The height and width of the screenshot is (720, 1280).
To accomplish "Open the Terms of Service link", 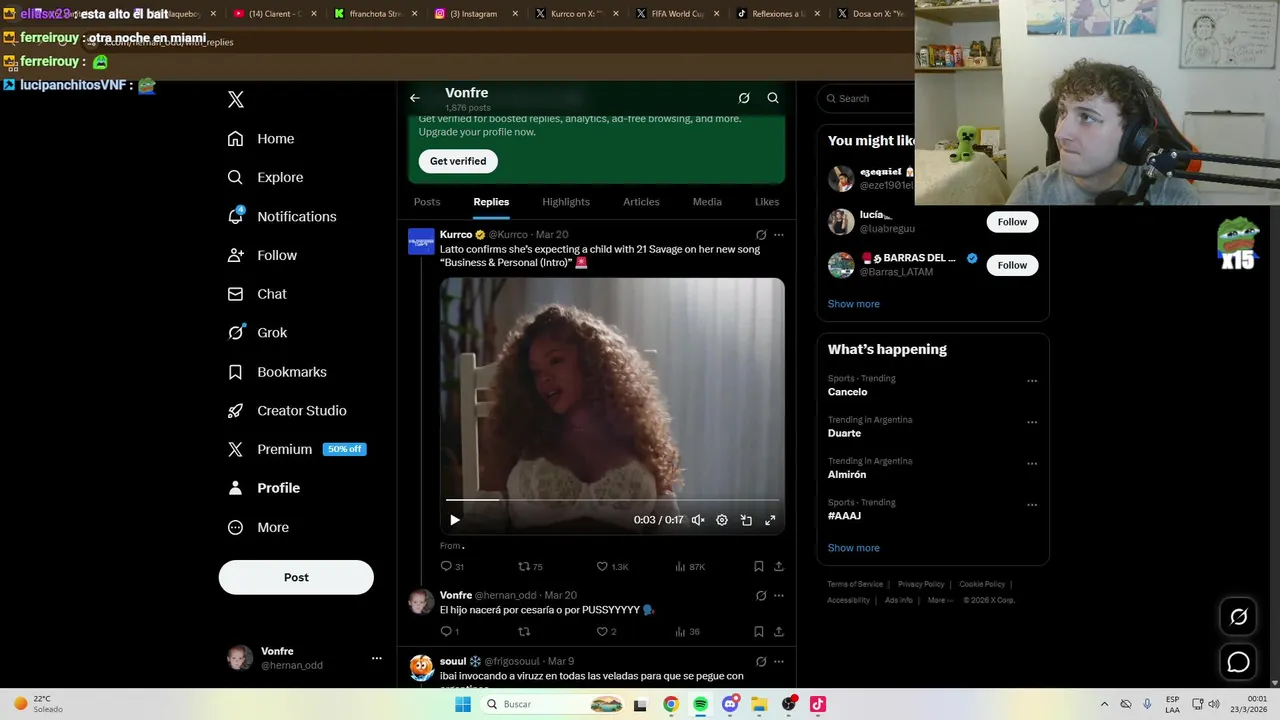I will [855, 584].
